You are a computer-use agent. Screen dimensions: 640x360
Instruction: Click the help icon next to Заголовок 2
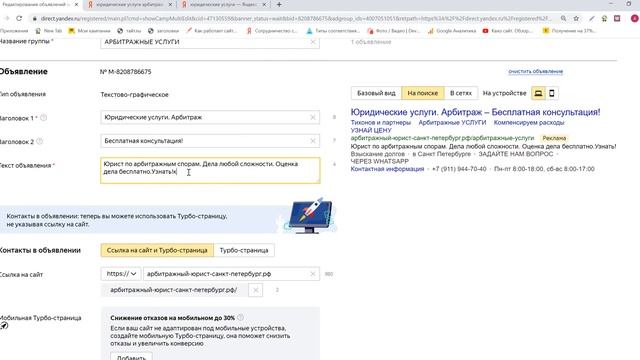pos(40,141)
